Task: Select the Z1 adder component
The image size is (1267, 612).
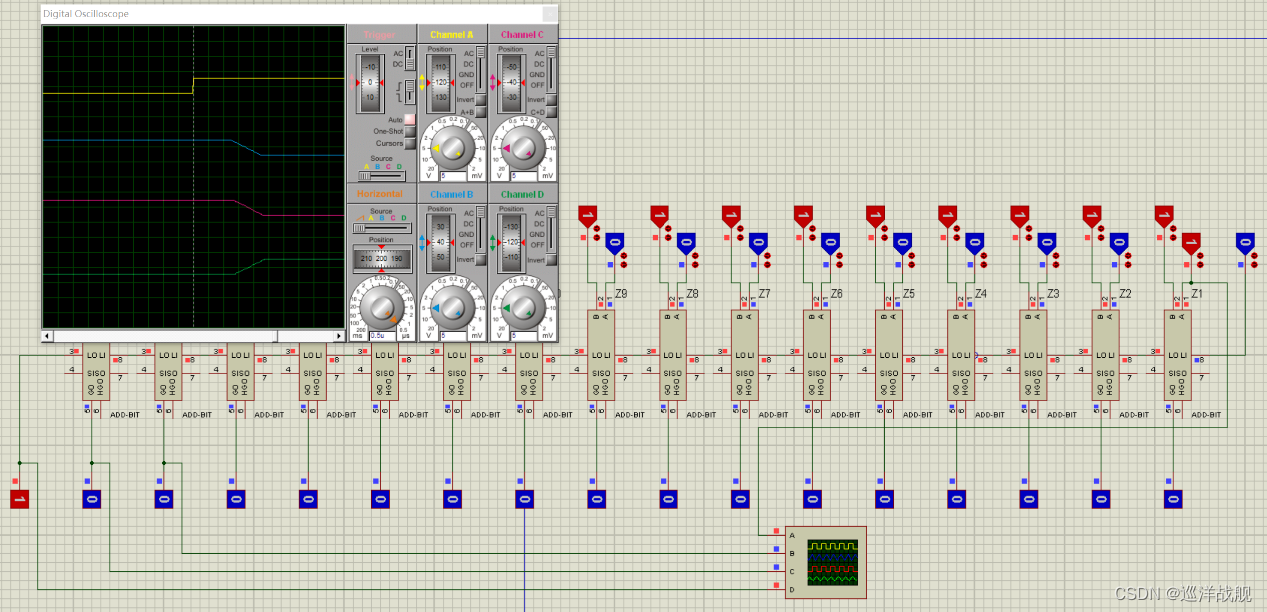Action: 1176,355
